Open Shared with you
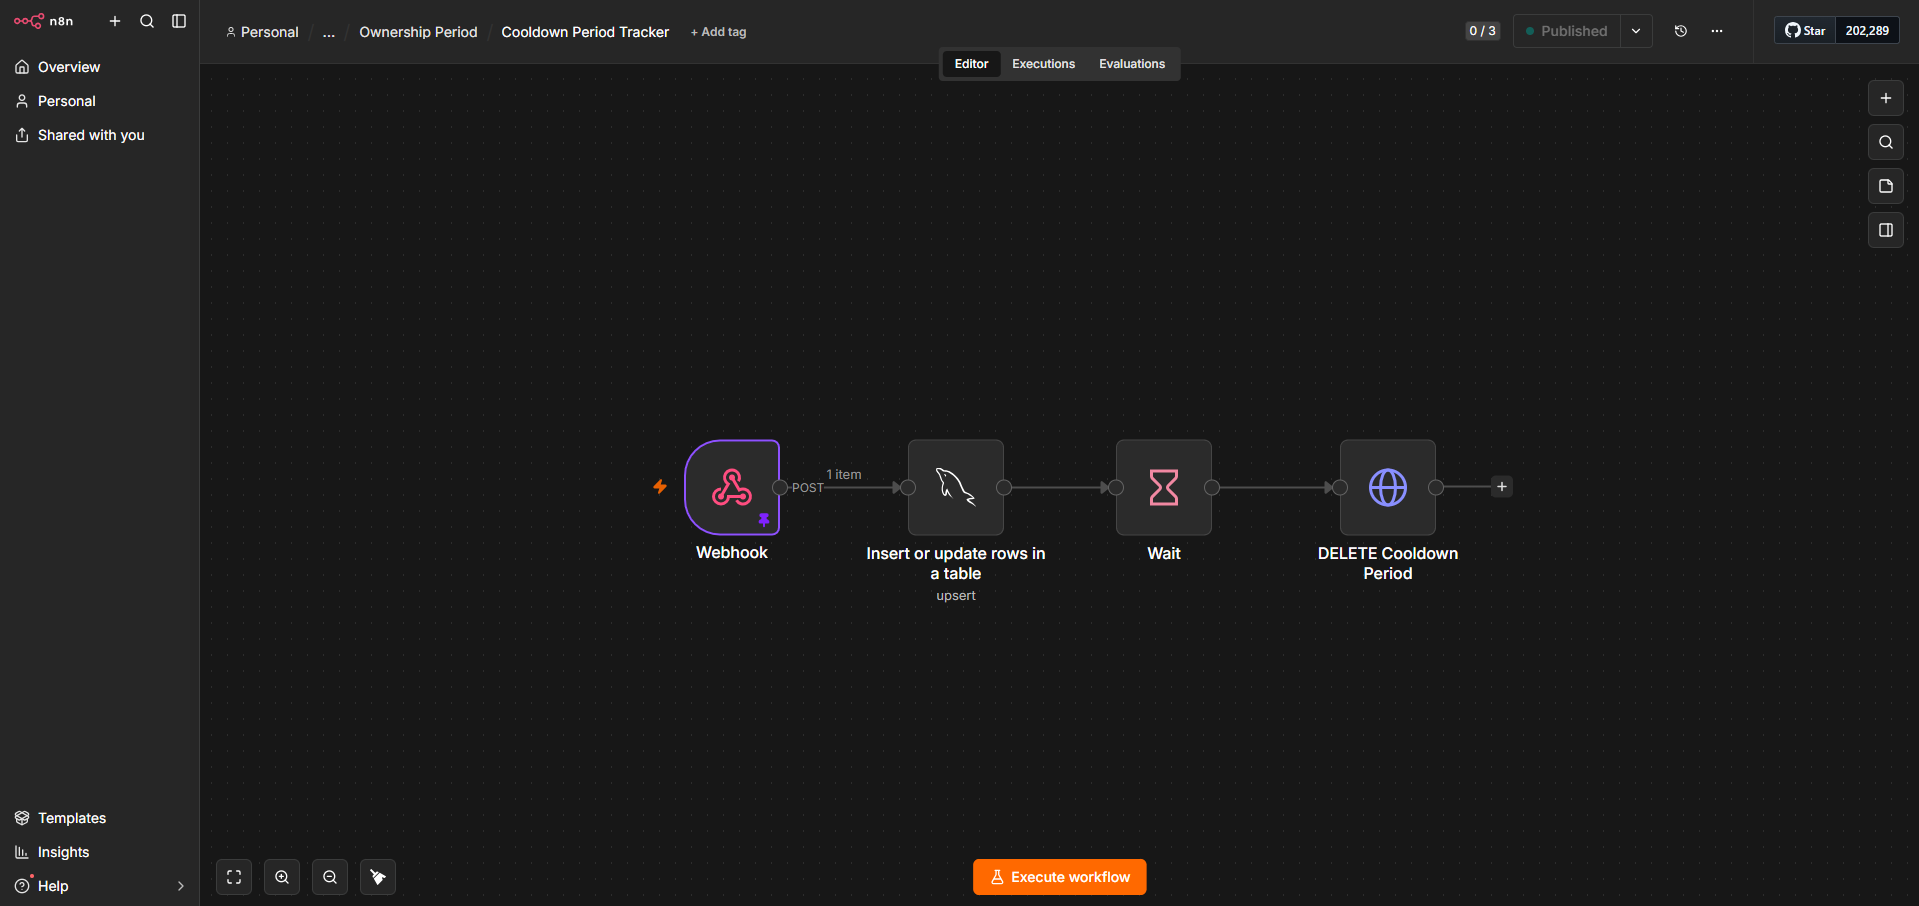This screenshot has height=906, width=1919. pos(99,135)
